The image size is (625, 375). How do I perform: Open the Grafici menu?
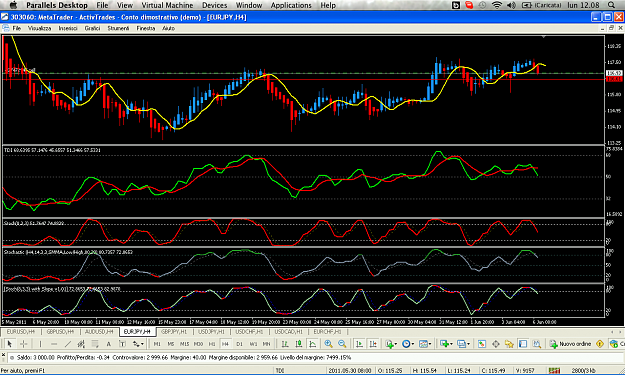coord(92,28)
